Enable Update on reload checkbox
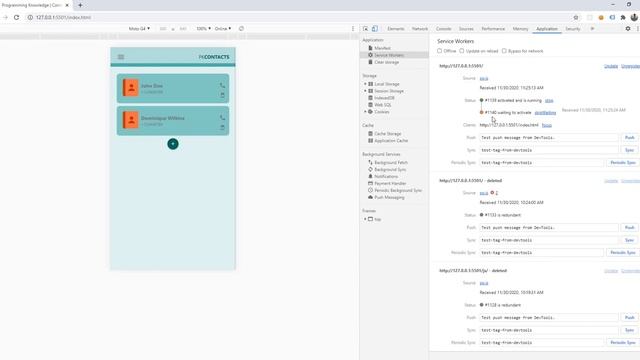This screenshot has width=640, height=360. click(462, 51)
